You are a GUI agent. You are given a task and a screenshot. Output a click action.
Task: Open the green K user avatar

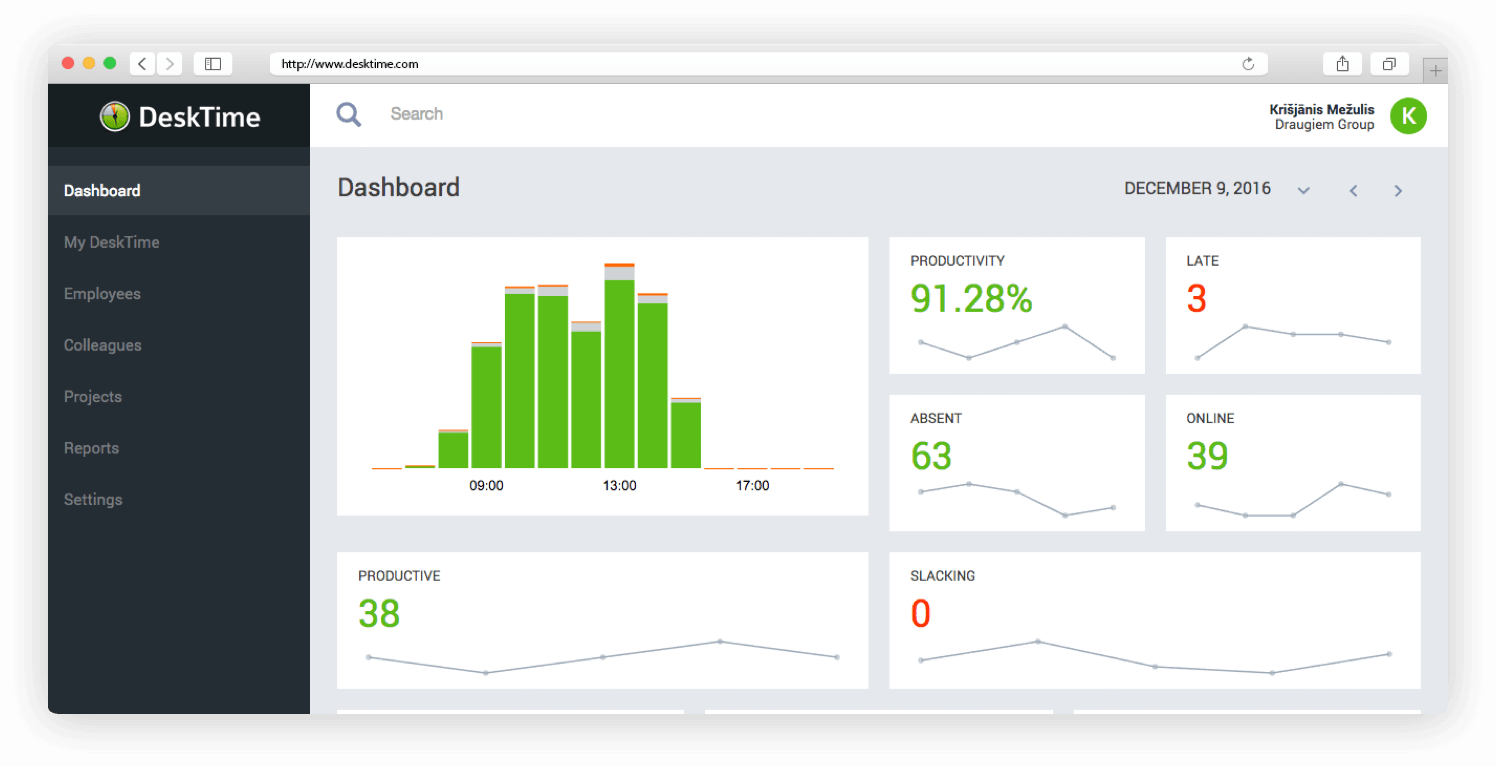pos(1408,116)
